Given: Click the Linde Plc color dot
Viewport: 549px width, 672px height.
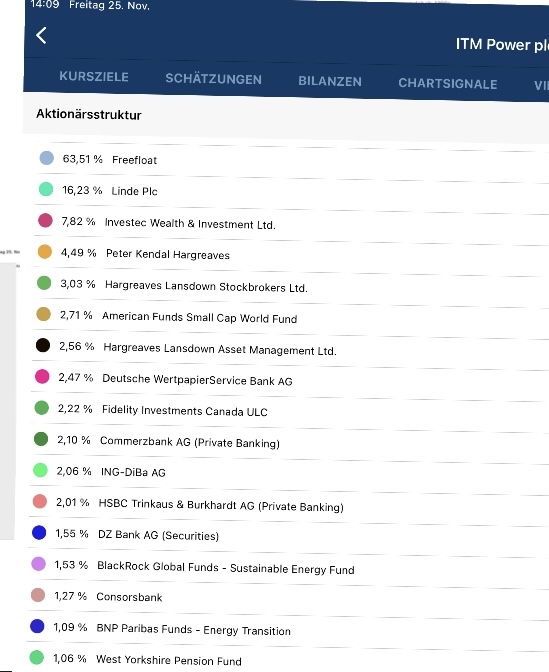Looking at the screenshot, I should pos(46,189).
